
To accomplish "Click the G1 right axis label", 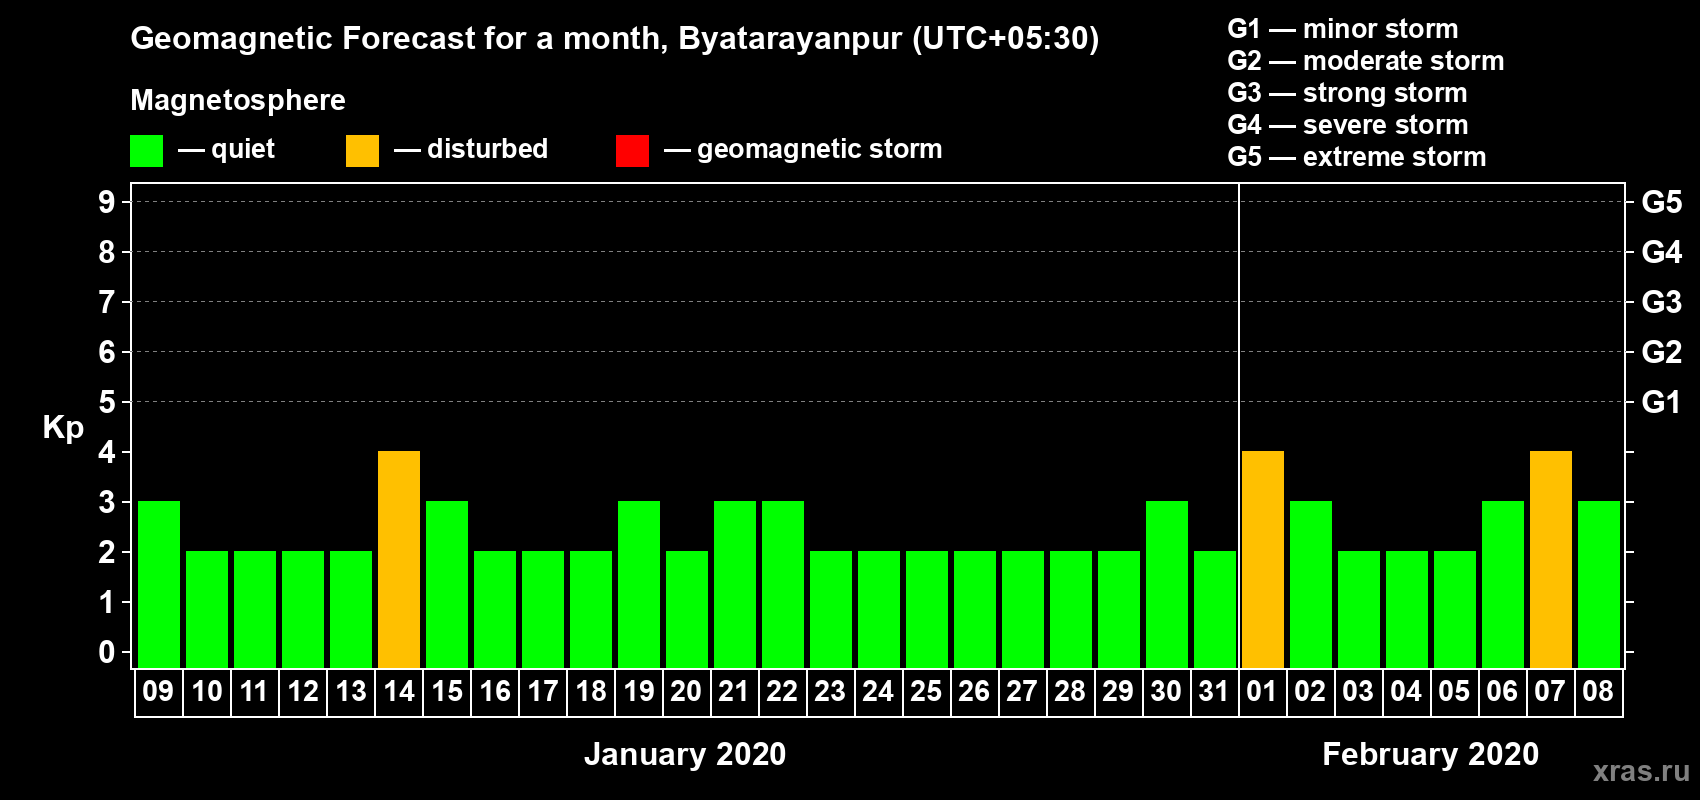I will [x=1662, y=402].
